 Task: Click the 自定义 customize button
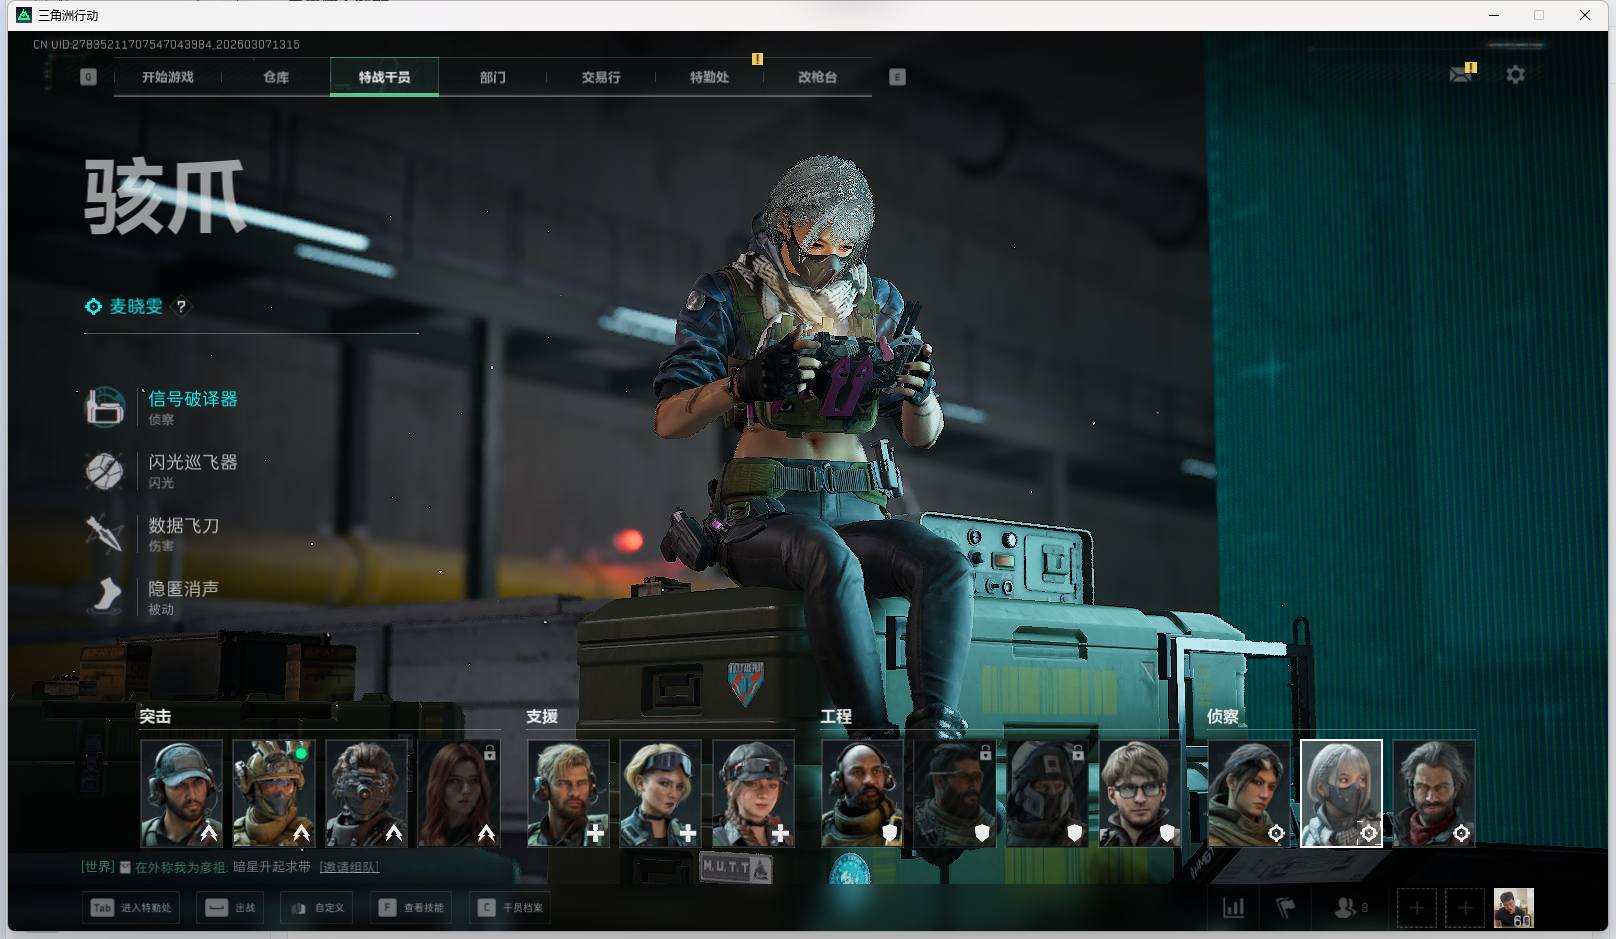[317, 908]
